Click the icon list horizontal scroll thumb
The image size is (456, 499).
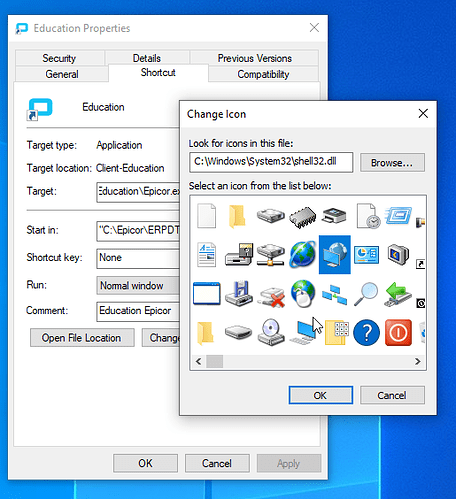[x=214, y=361]
